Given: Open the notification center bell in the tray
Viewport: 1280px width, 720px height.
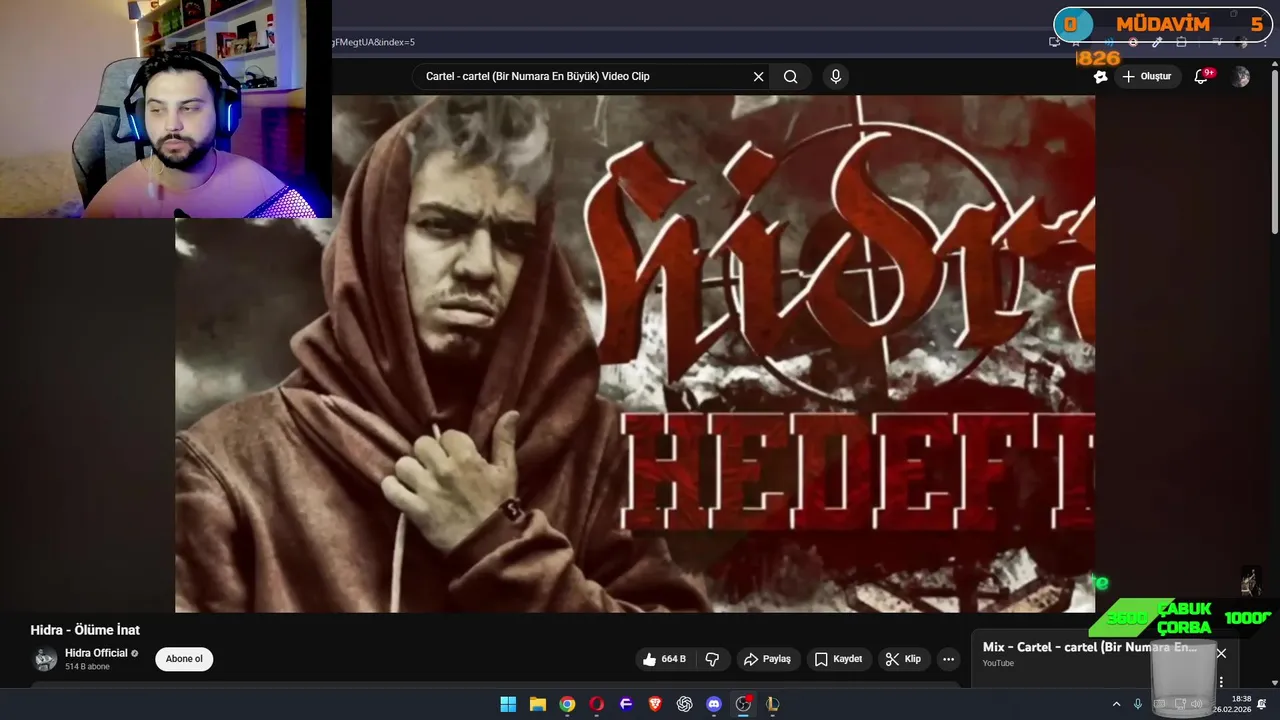Looking at the screenshot, I should 1262,704.
